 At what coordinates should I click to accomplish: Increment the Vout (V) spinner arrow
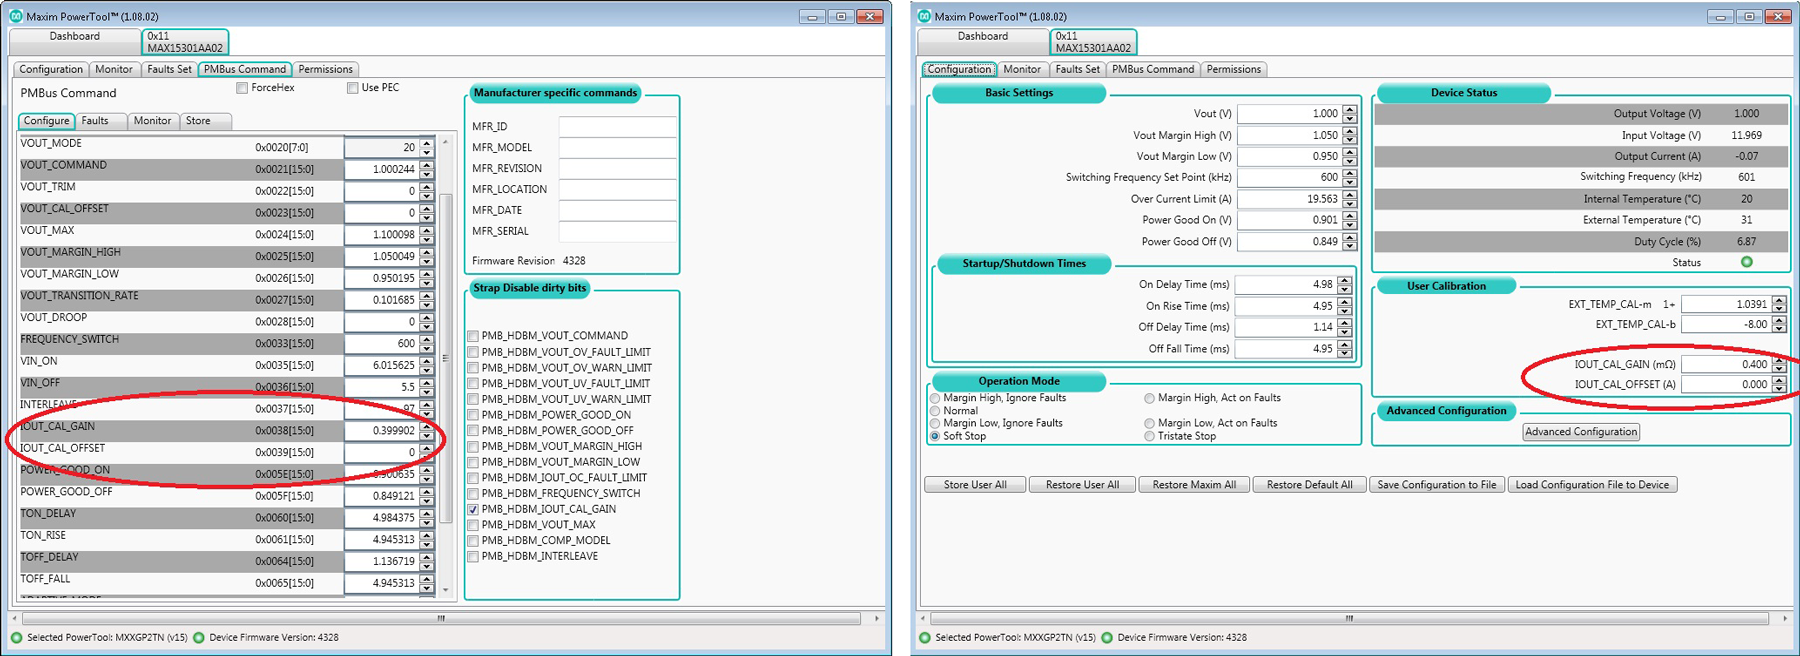[1350, 109]
